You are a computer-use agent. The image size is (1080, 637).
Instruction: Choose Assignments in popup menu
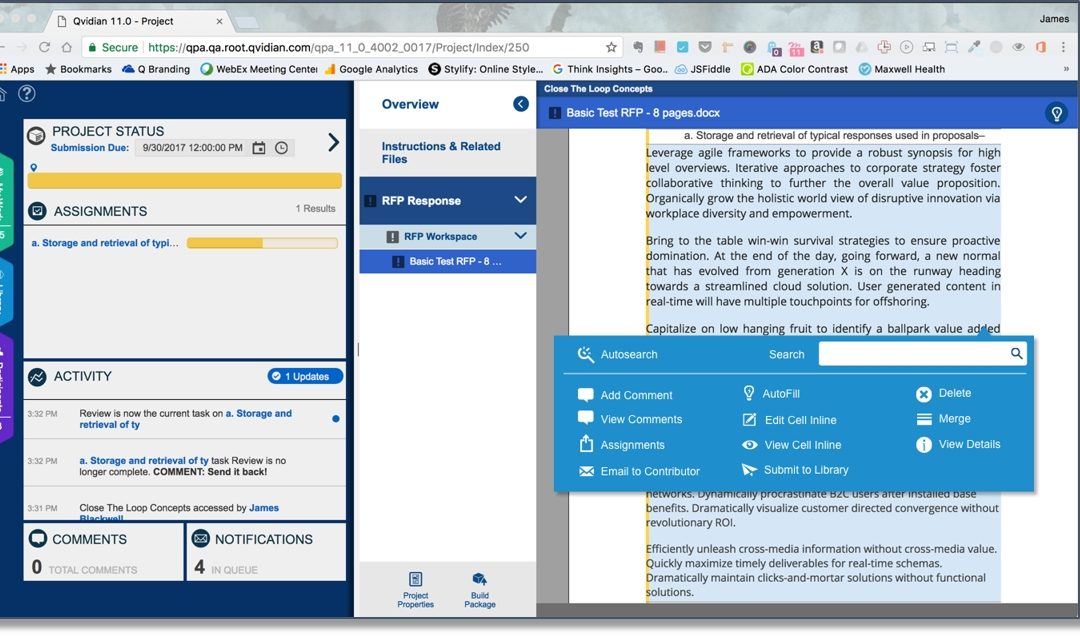point(621,445)
